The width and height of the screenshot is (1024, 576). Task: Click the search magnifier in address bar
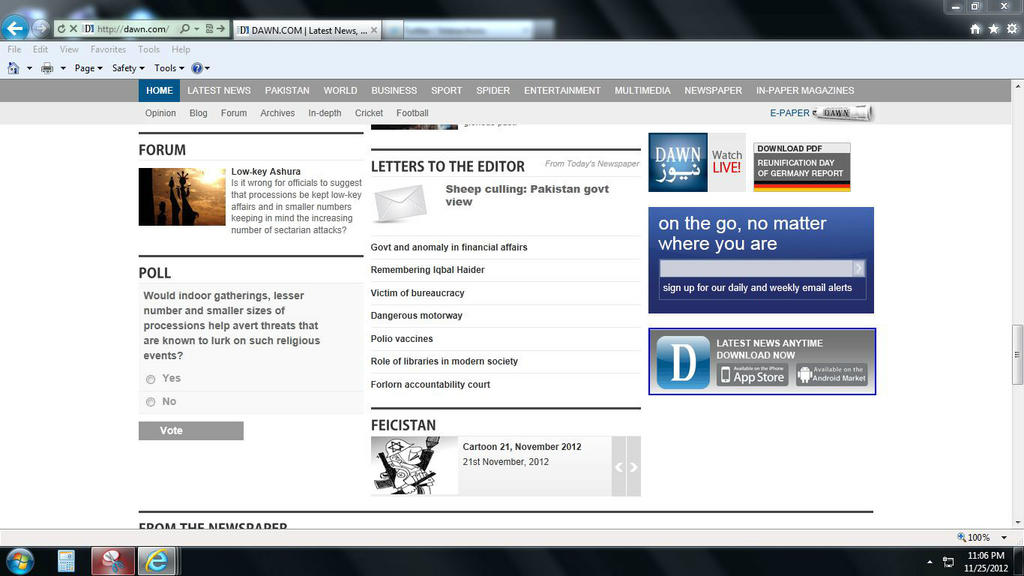185,29
